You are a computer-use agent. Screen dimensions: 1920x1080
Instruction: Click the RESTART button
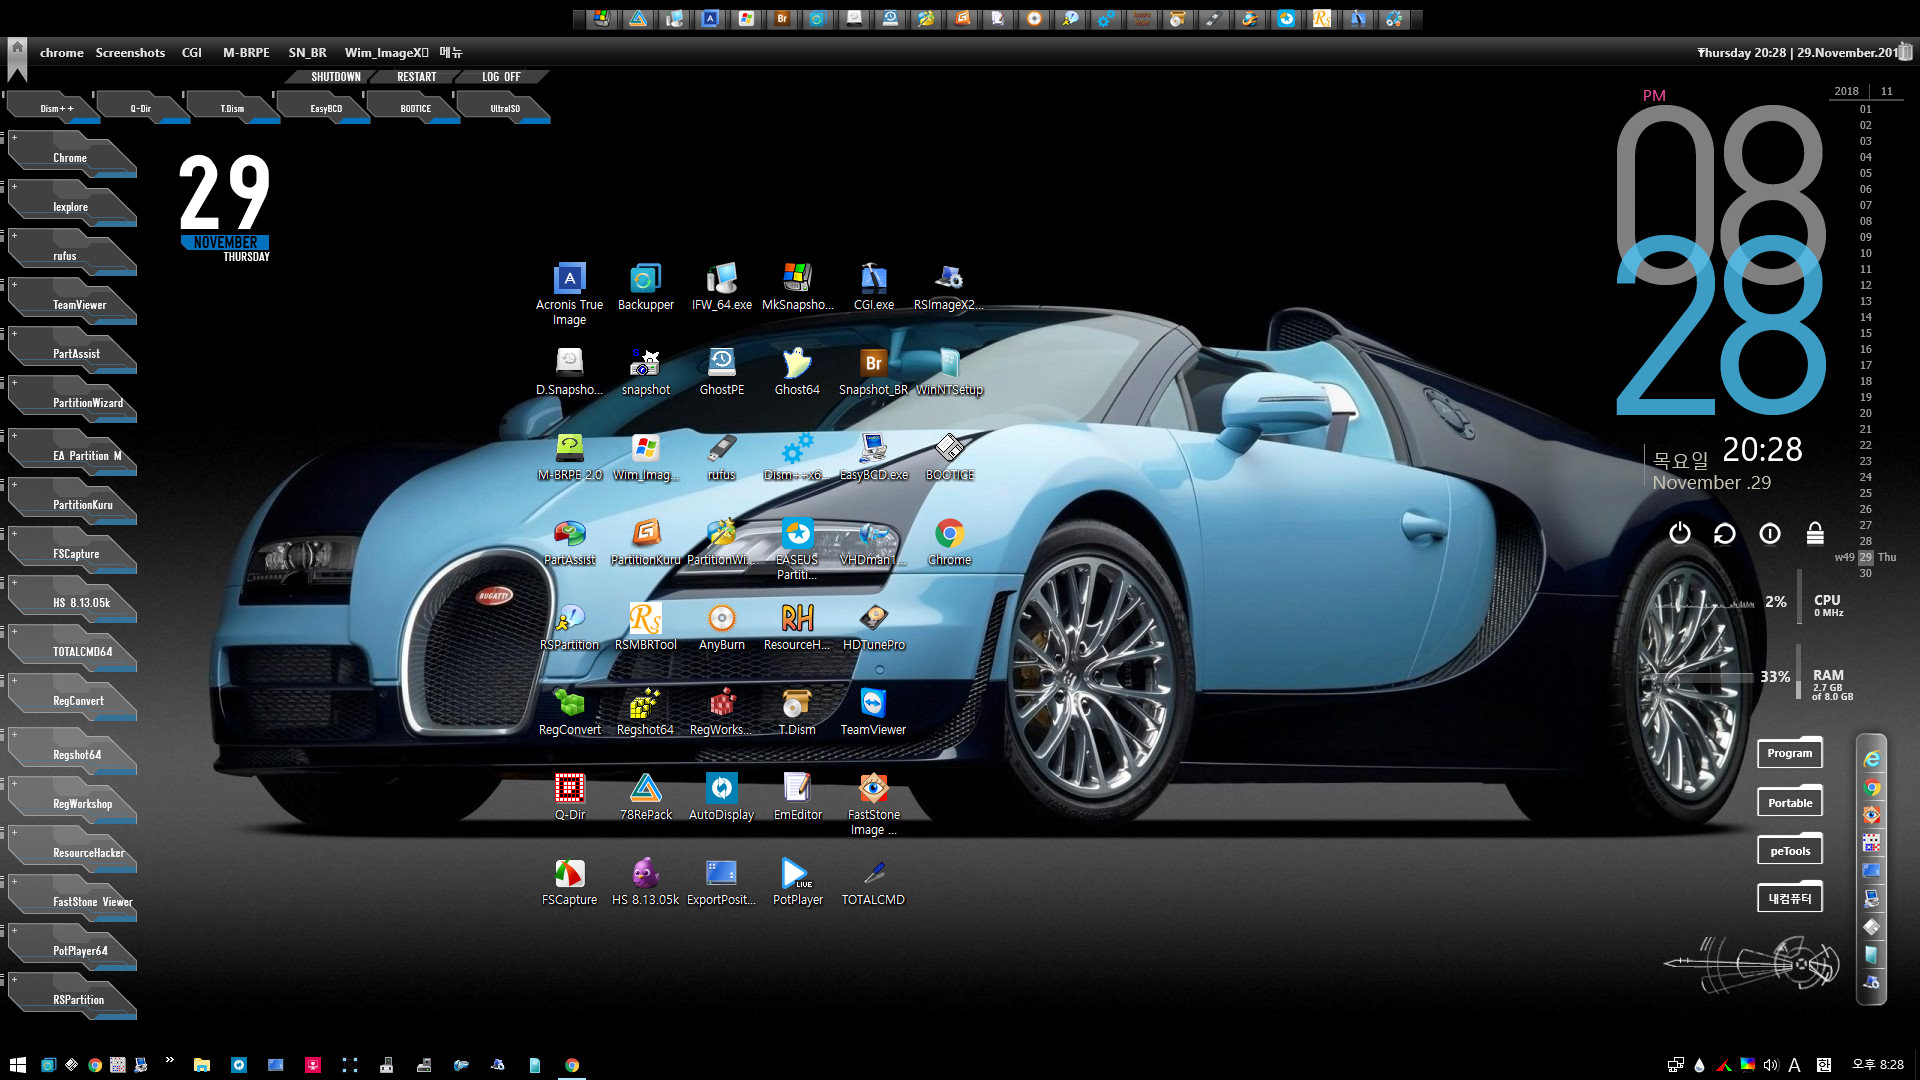[416, 77]
